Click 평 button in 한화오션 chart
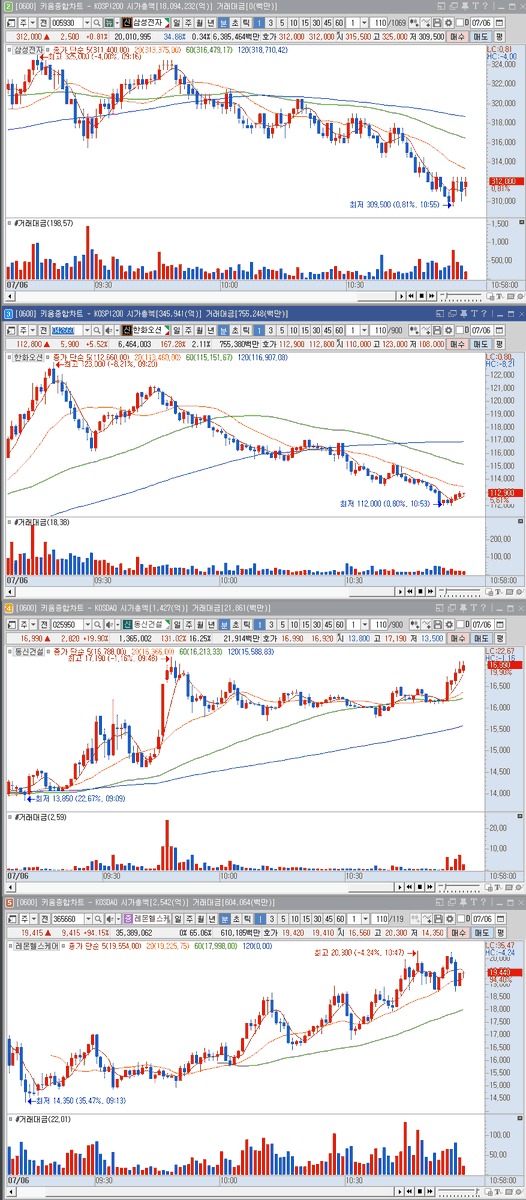 [x=500, y=343]
